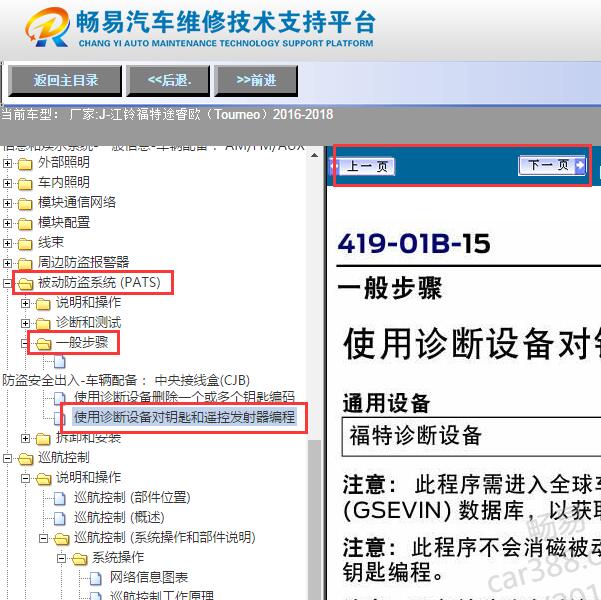The width and height of the screenshot is (601, 600).
Task: Collapse the 巡航控制 tree node
Action: [x=7, y=458]
